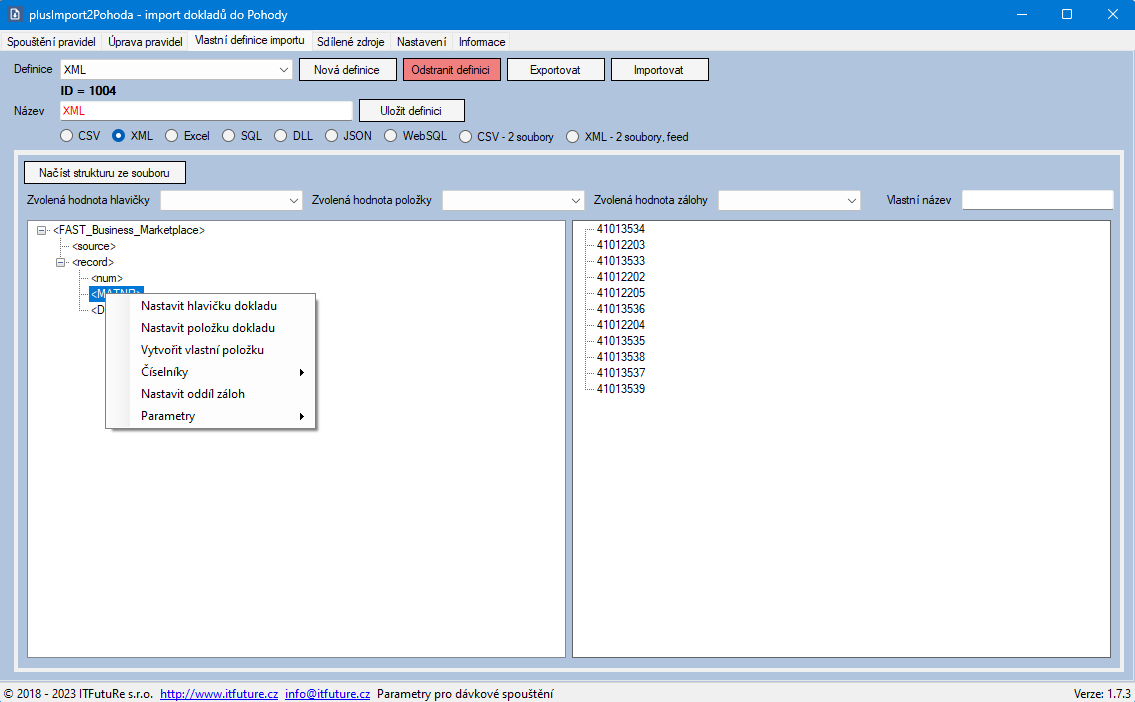1135x702 pixels.
Task: Select value 41013538 in the right list
Action: (x=620, y=357)
